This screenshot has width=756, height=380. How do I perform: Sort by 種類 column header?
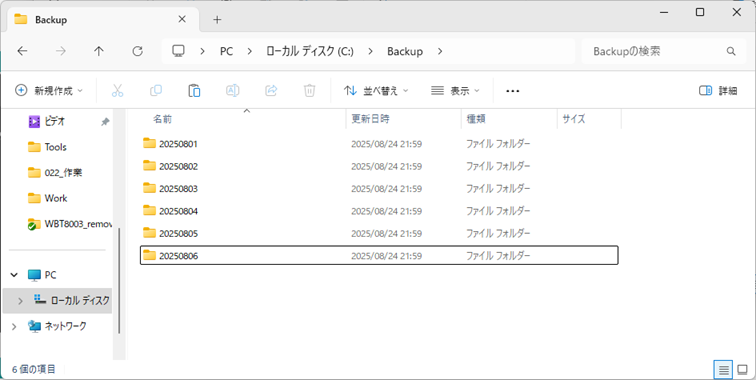pos(476,119)
